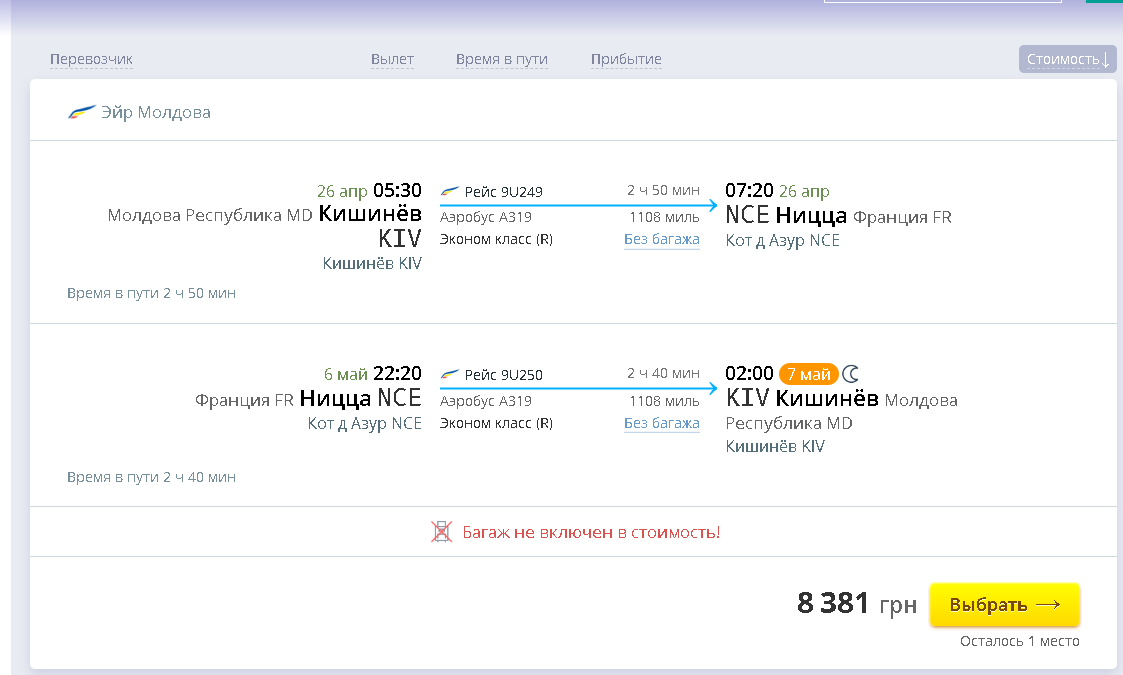Sort by Время в пути header
Image resolution: width=1123 pixels, height=675 pixels.
(x=501, y=59)
